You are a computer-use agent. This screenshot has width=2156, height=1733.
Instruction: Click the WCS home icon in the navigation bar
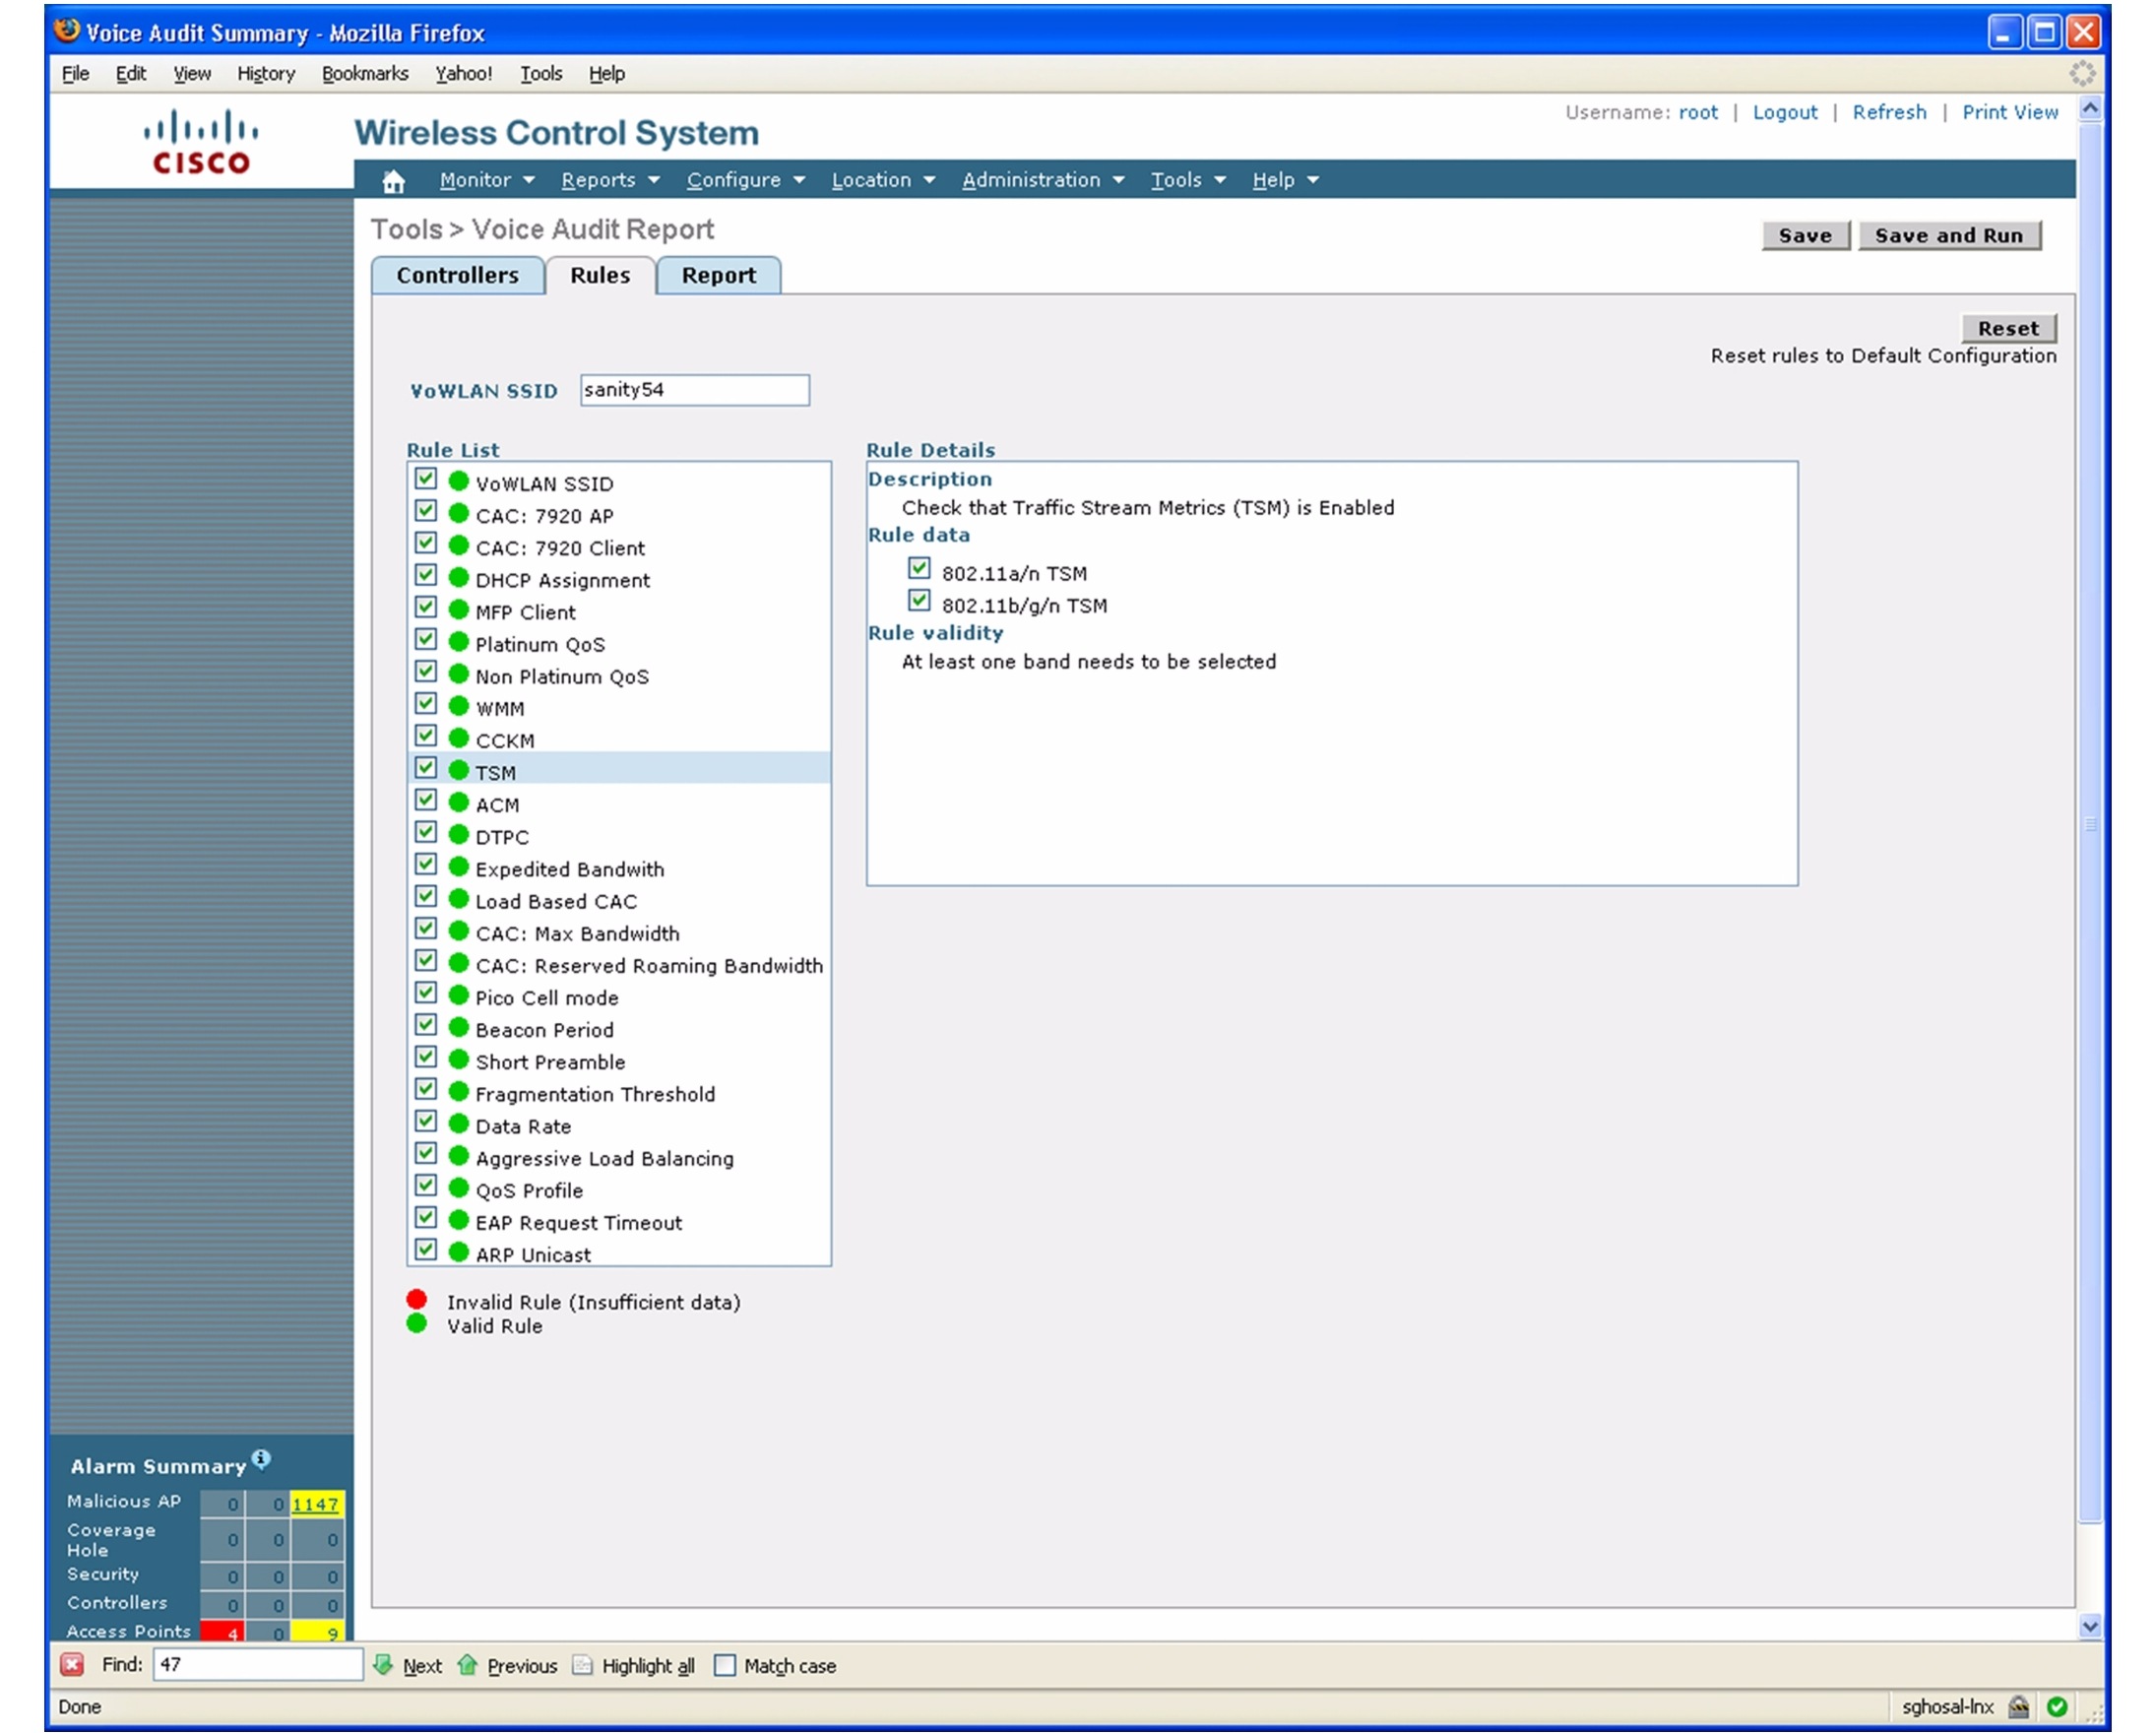click(x=393, y=180)
